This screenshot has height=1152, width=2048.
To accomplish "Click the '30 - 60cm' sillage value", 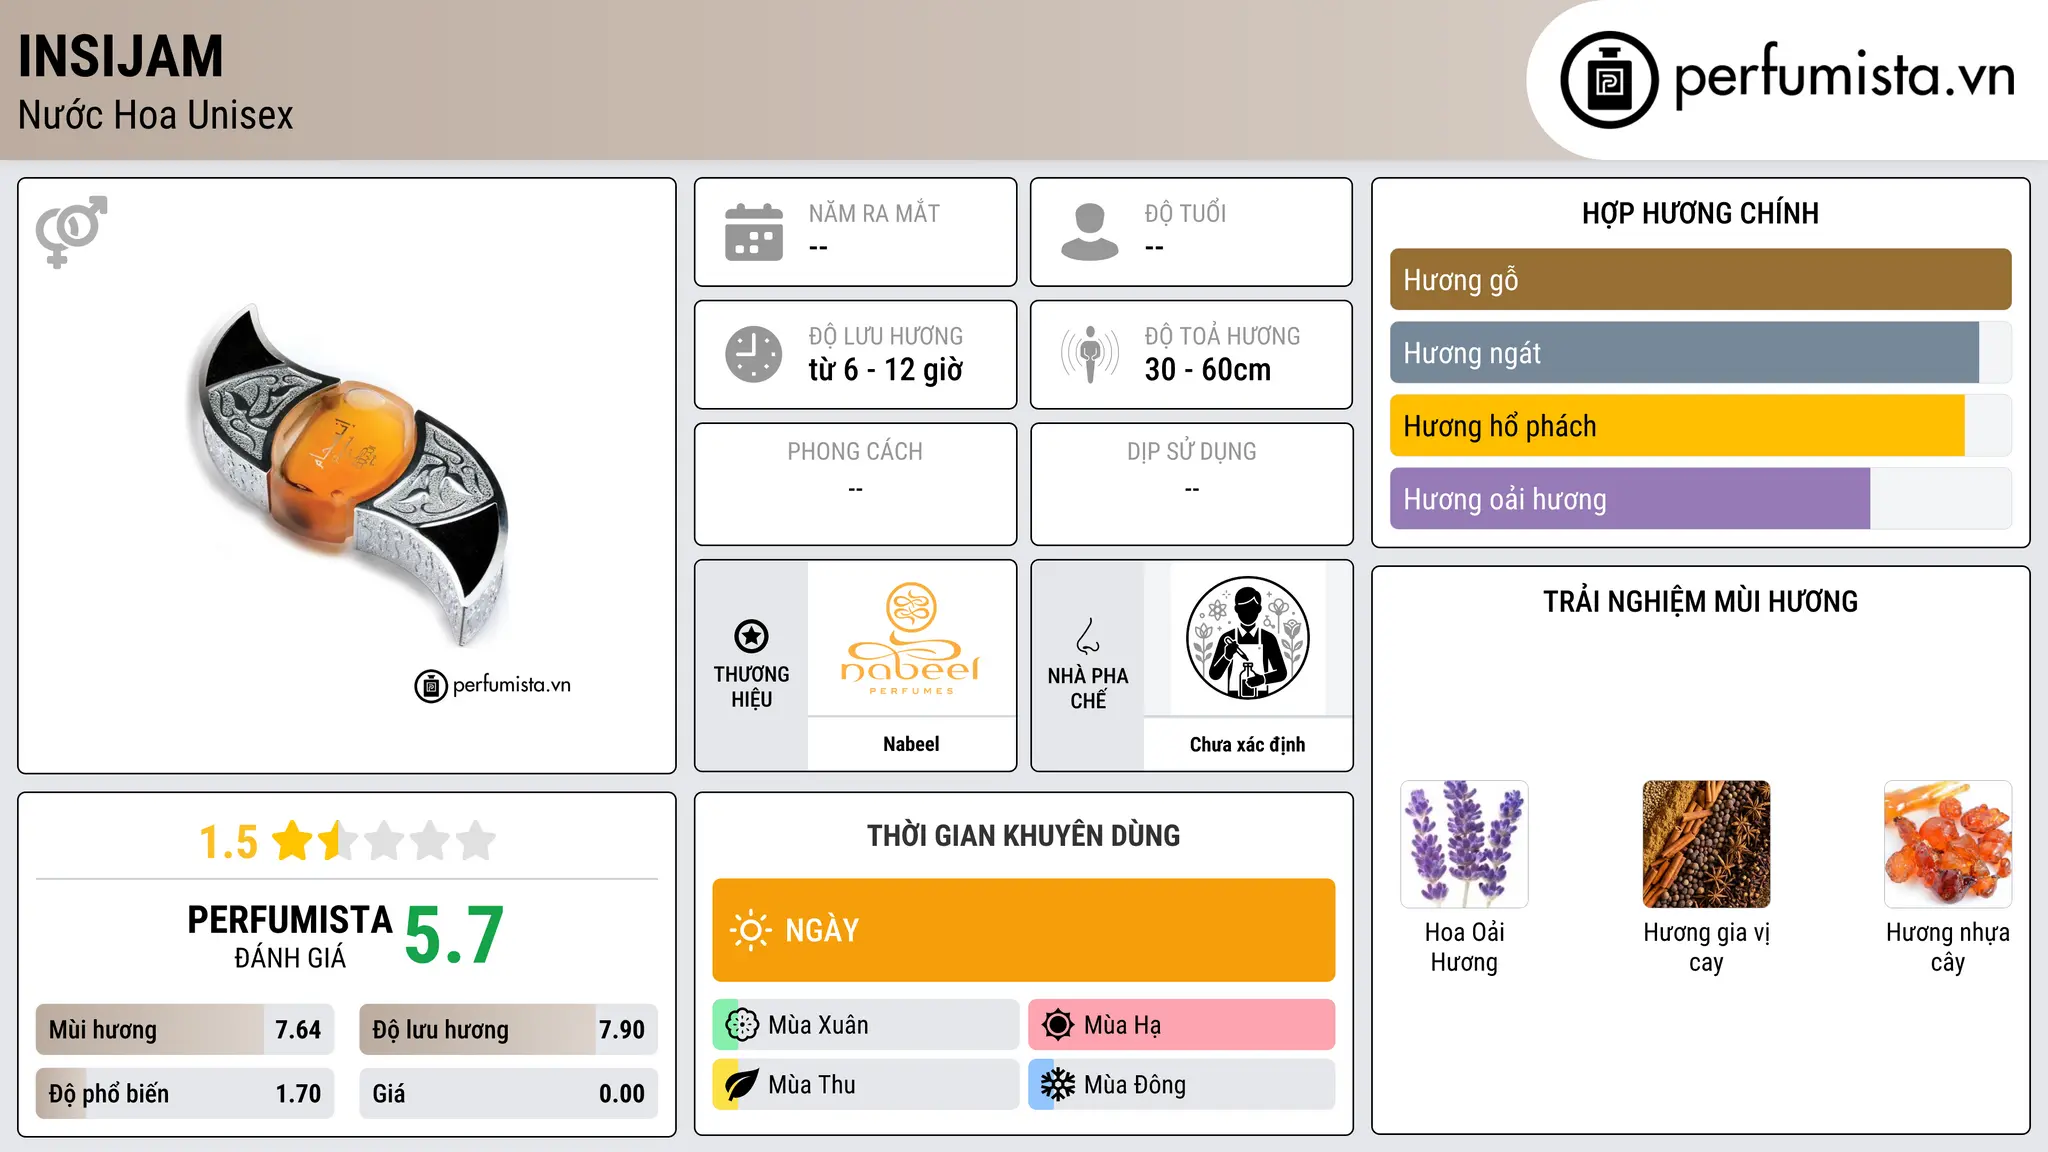I will click(1208, 370).
